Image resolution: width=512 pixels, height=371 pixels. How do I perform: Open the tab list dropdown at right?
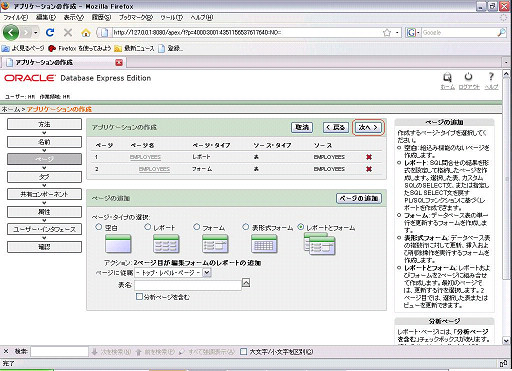pos(506,62)
